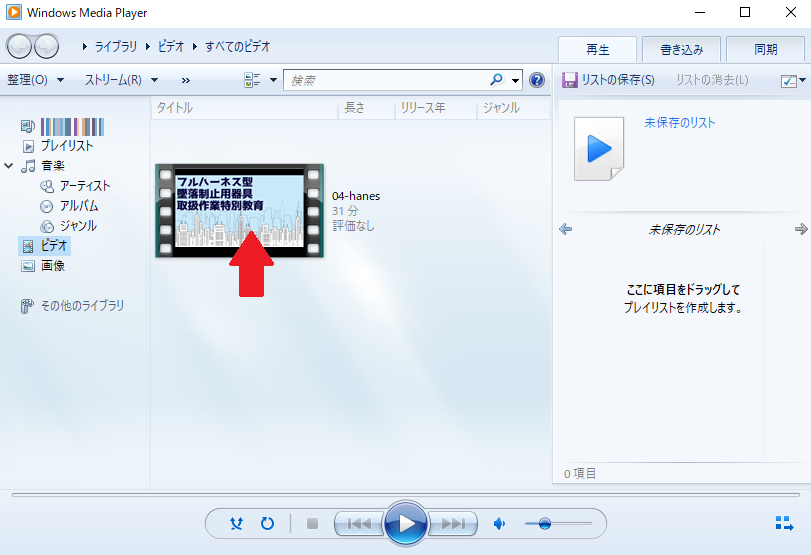811x555 pixels.
Task: Click リストの保存(S) button
Action: pos(608,80)
